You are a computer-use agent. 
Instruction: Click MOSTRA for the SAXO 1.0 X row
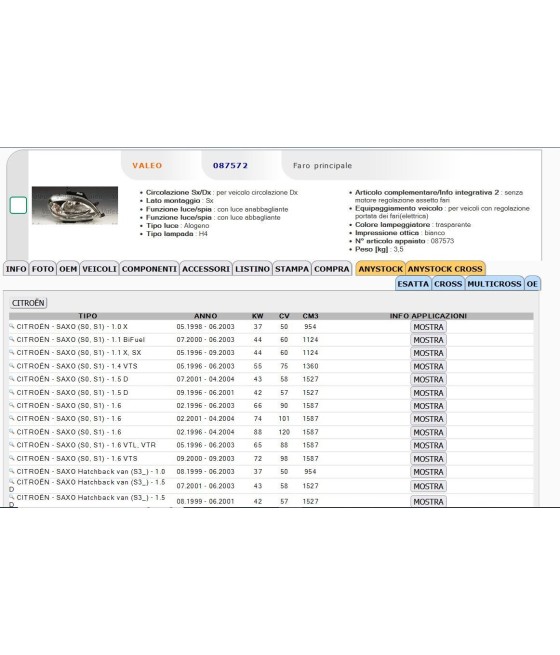(428, 327)
